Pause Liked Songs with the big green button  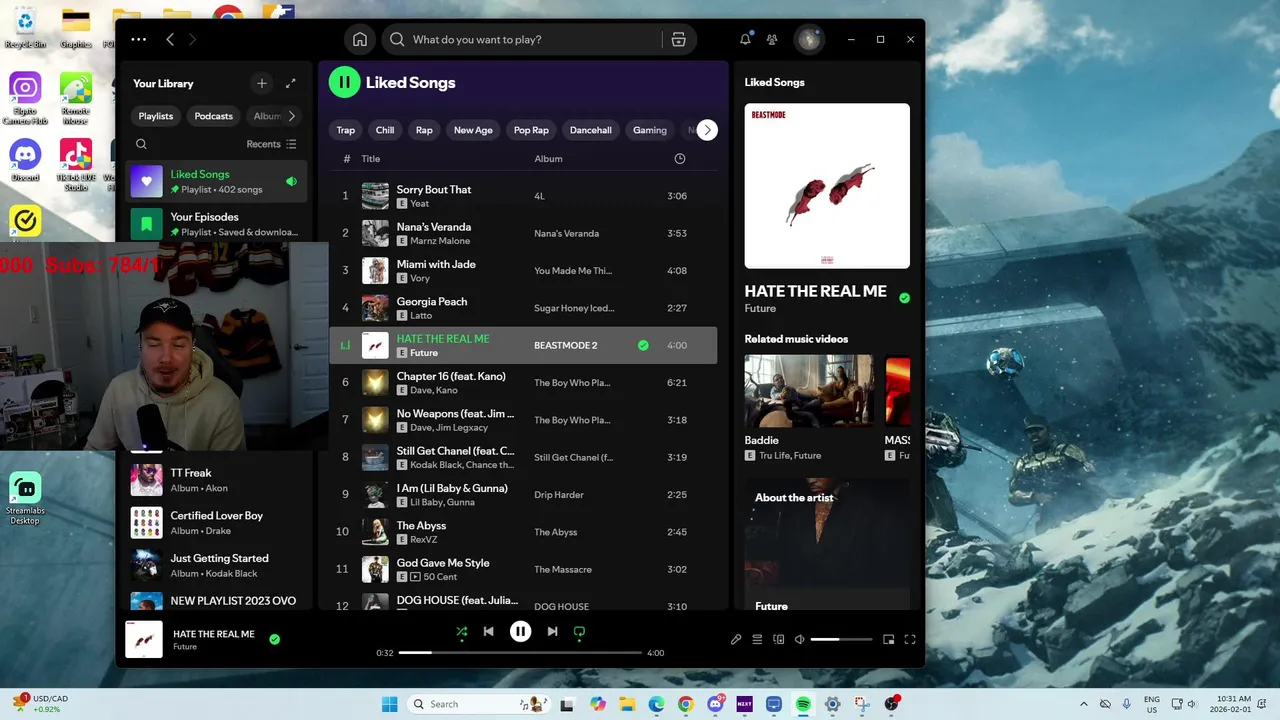pos(344,82)
